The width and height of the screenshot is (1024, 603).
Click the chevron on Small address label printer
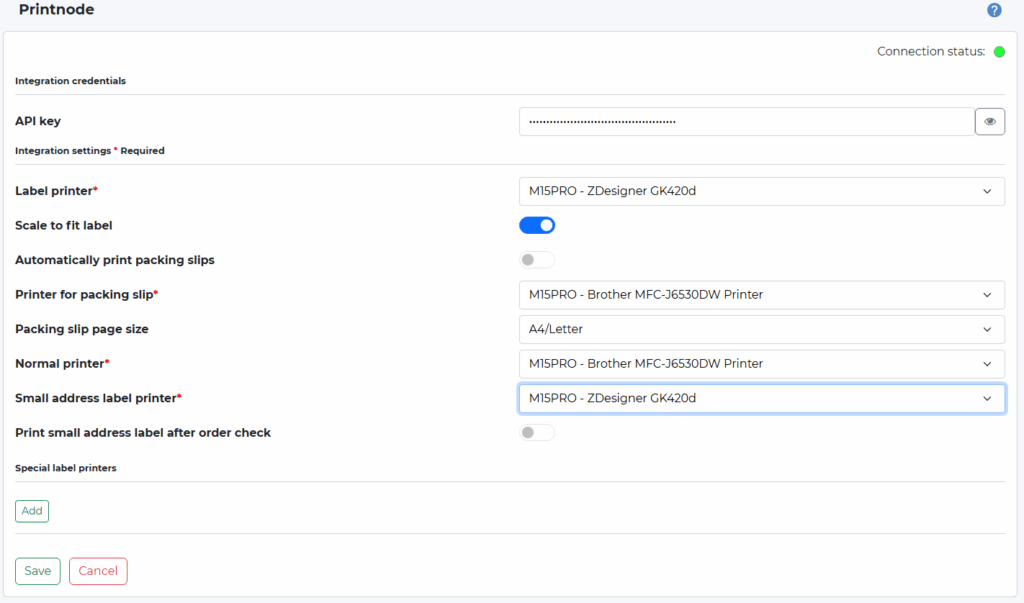[x=985, y=398]
